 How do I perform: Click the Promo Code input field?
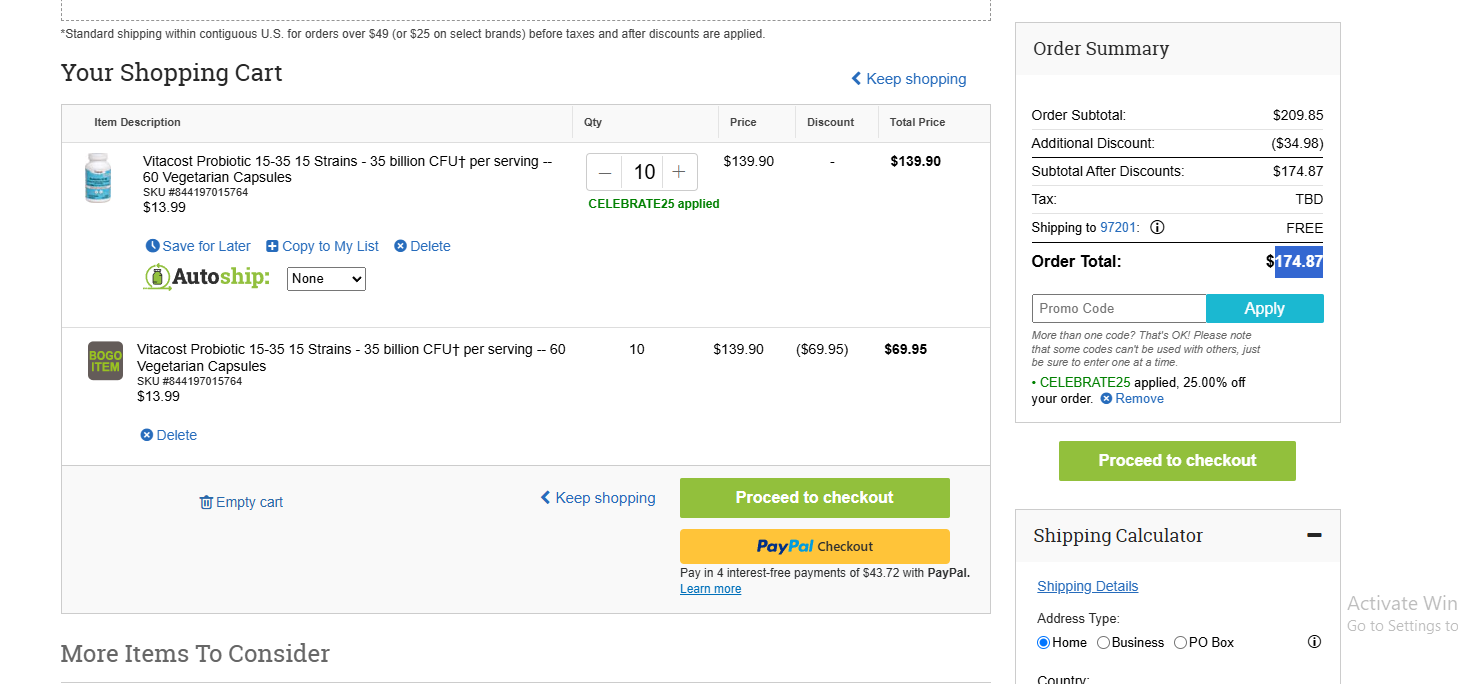click(x=1119, y=308)
